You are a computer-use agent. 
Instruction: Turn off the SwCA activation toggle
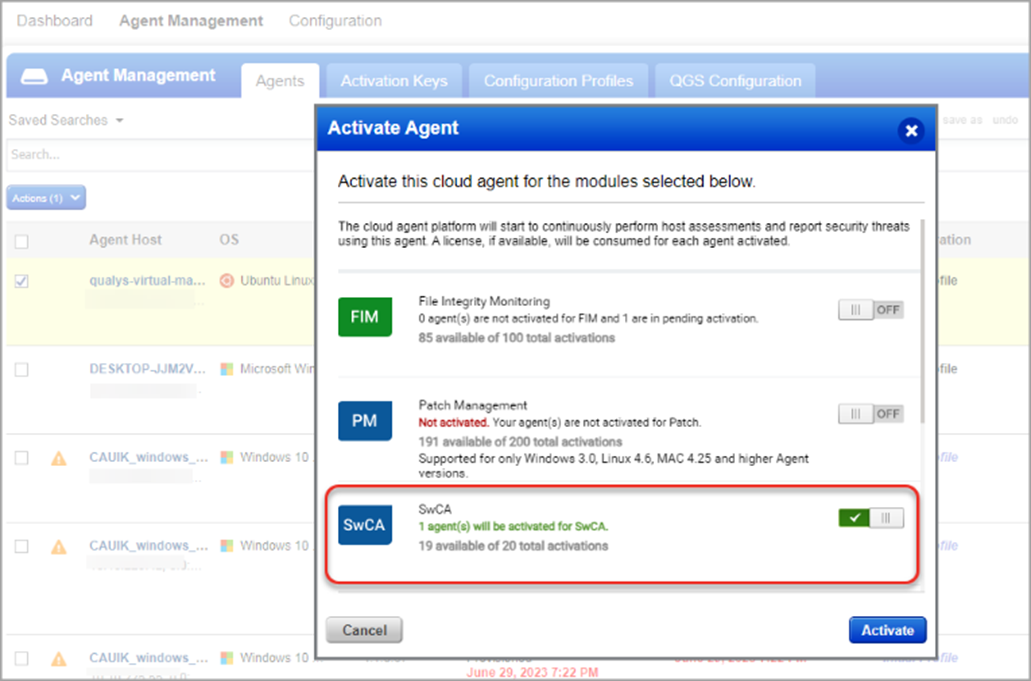coord(871,518)
